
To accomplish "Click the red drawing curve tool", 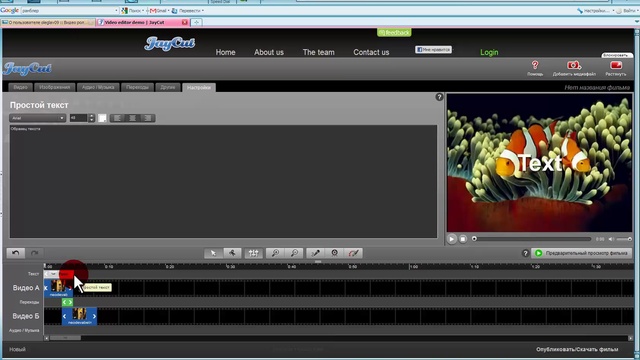I will point(353,253).
